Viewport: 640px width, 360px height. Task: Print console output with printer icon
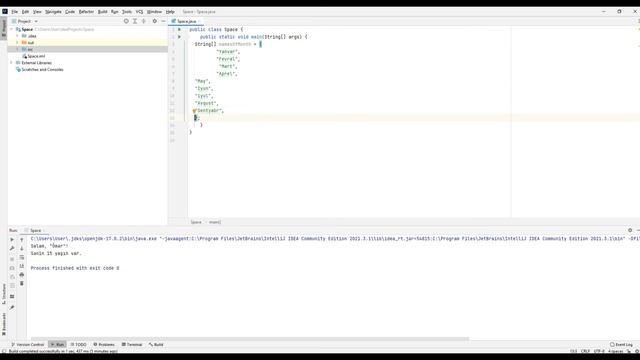pos(22,275)
